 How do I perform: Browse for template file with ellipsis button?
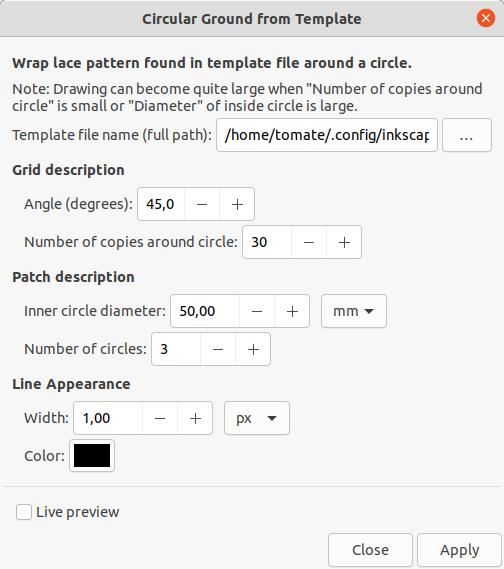(467, 135)
